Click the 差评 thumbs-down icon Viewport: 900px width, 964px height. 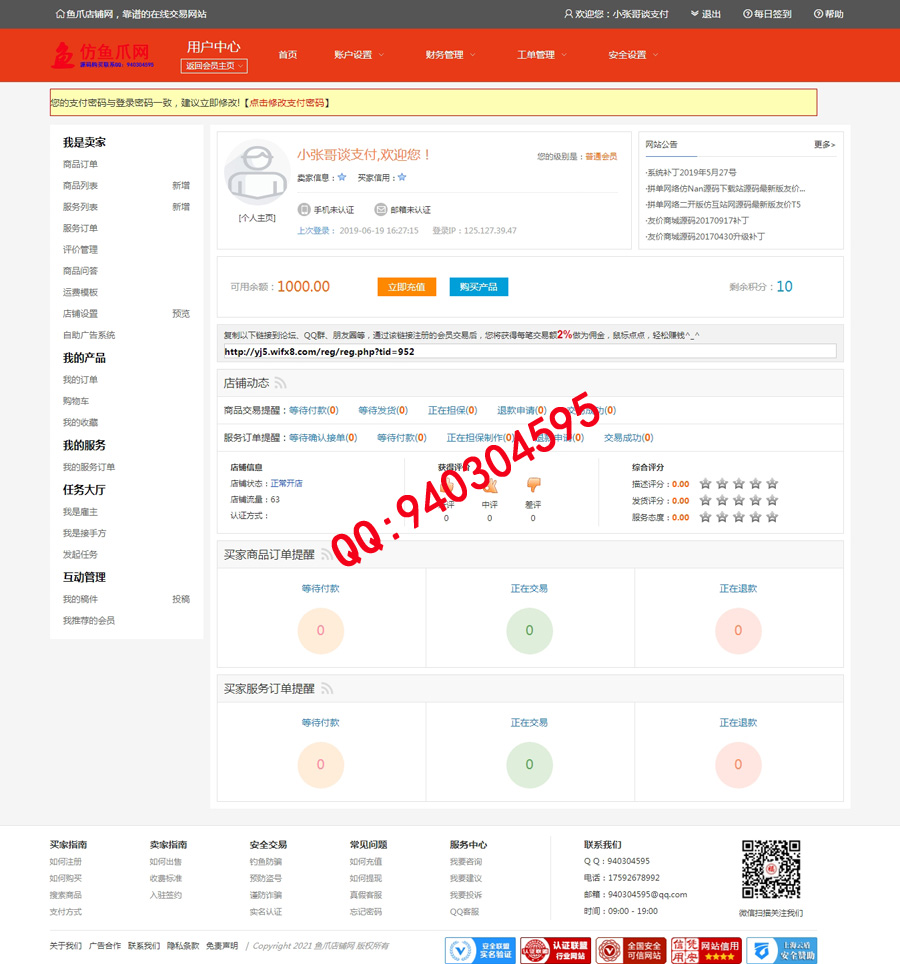(x=533, y=485)
